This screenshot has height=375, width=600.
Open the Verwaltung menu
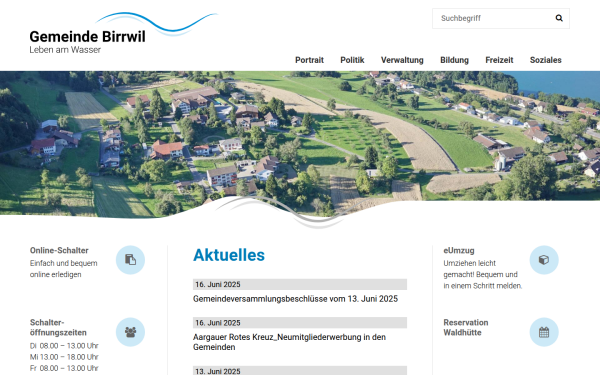coord(402,60)
